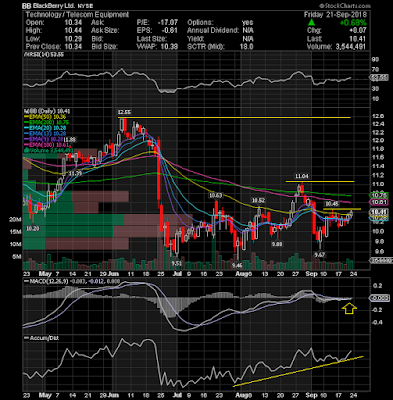Viewport: 393px width, 400px height.
Task: Click the SCTR (Mid) value 18.0
Action: coord(247,47)
